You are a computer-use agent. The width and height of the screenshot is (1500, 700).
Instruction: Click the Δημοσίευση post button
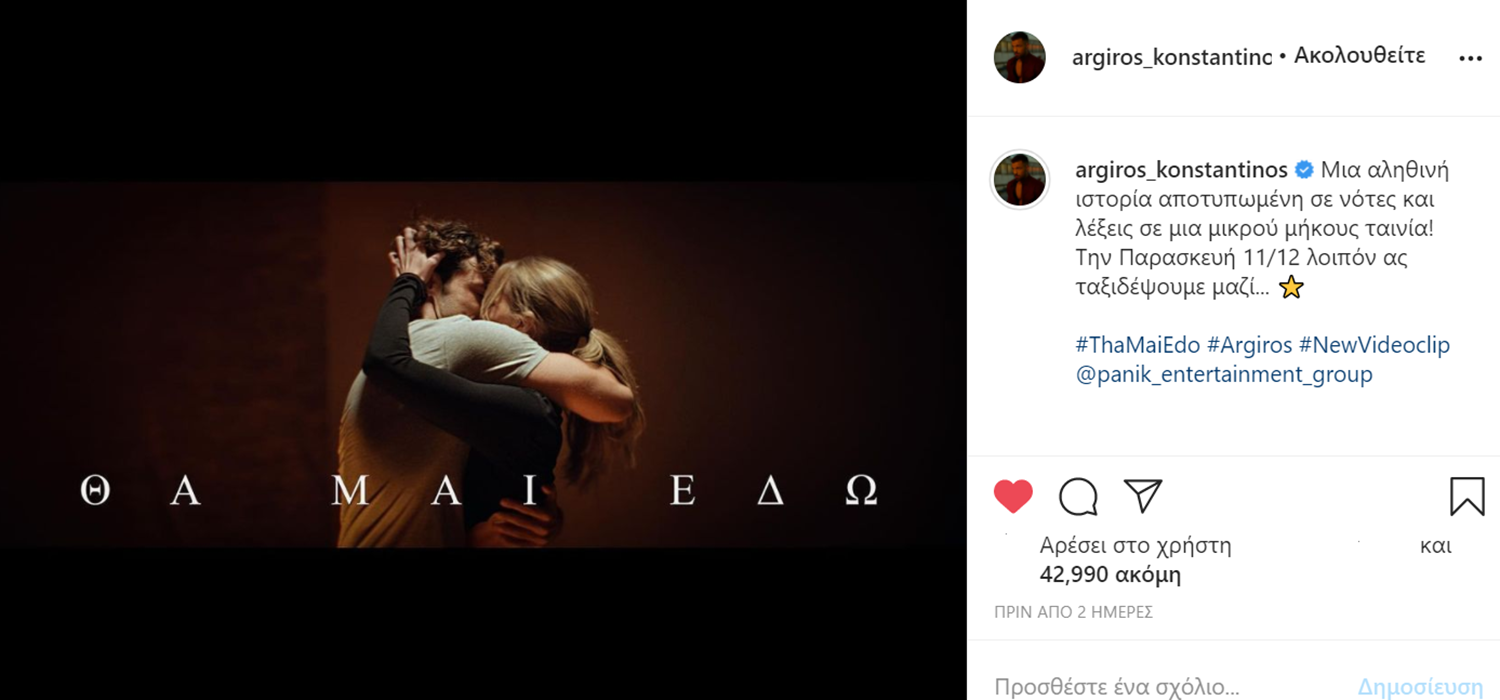point(1420,687)
